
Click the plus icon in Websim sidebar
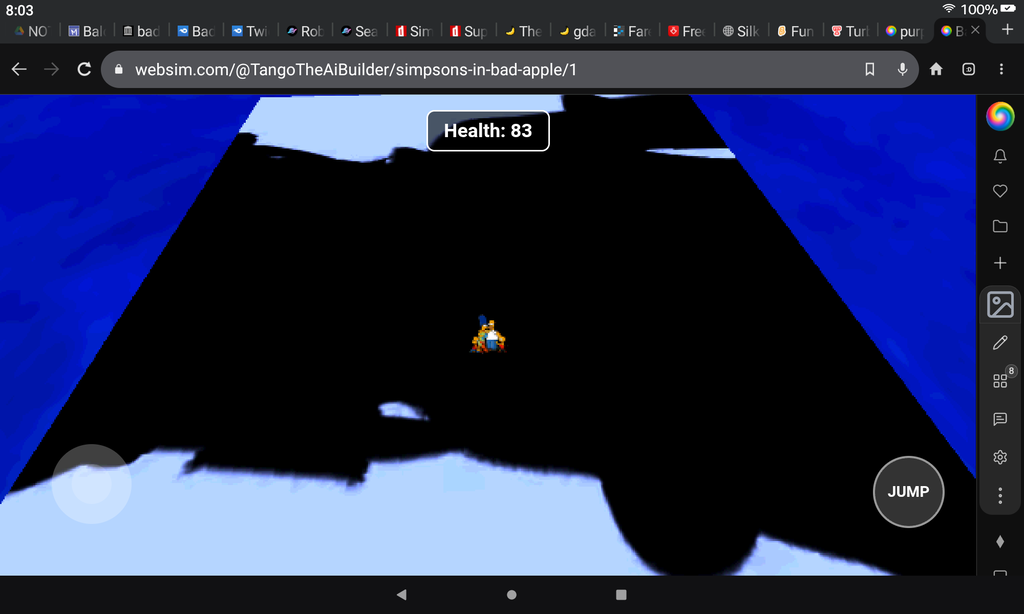click(x=1000, y=263)
